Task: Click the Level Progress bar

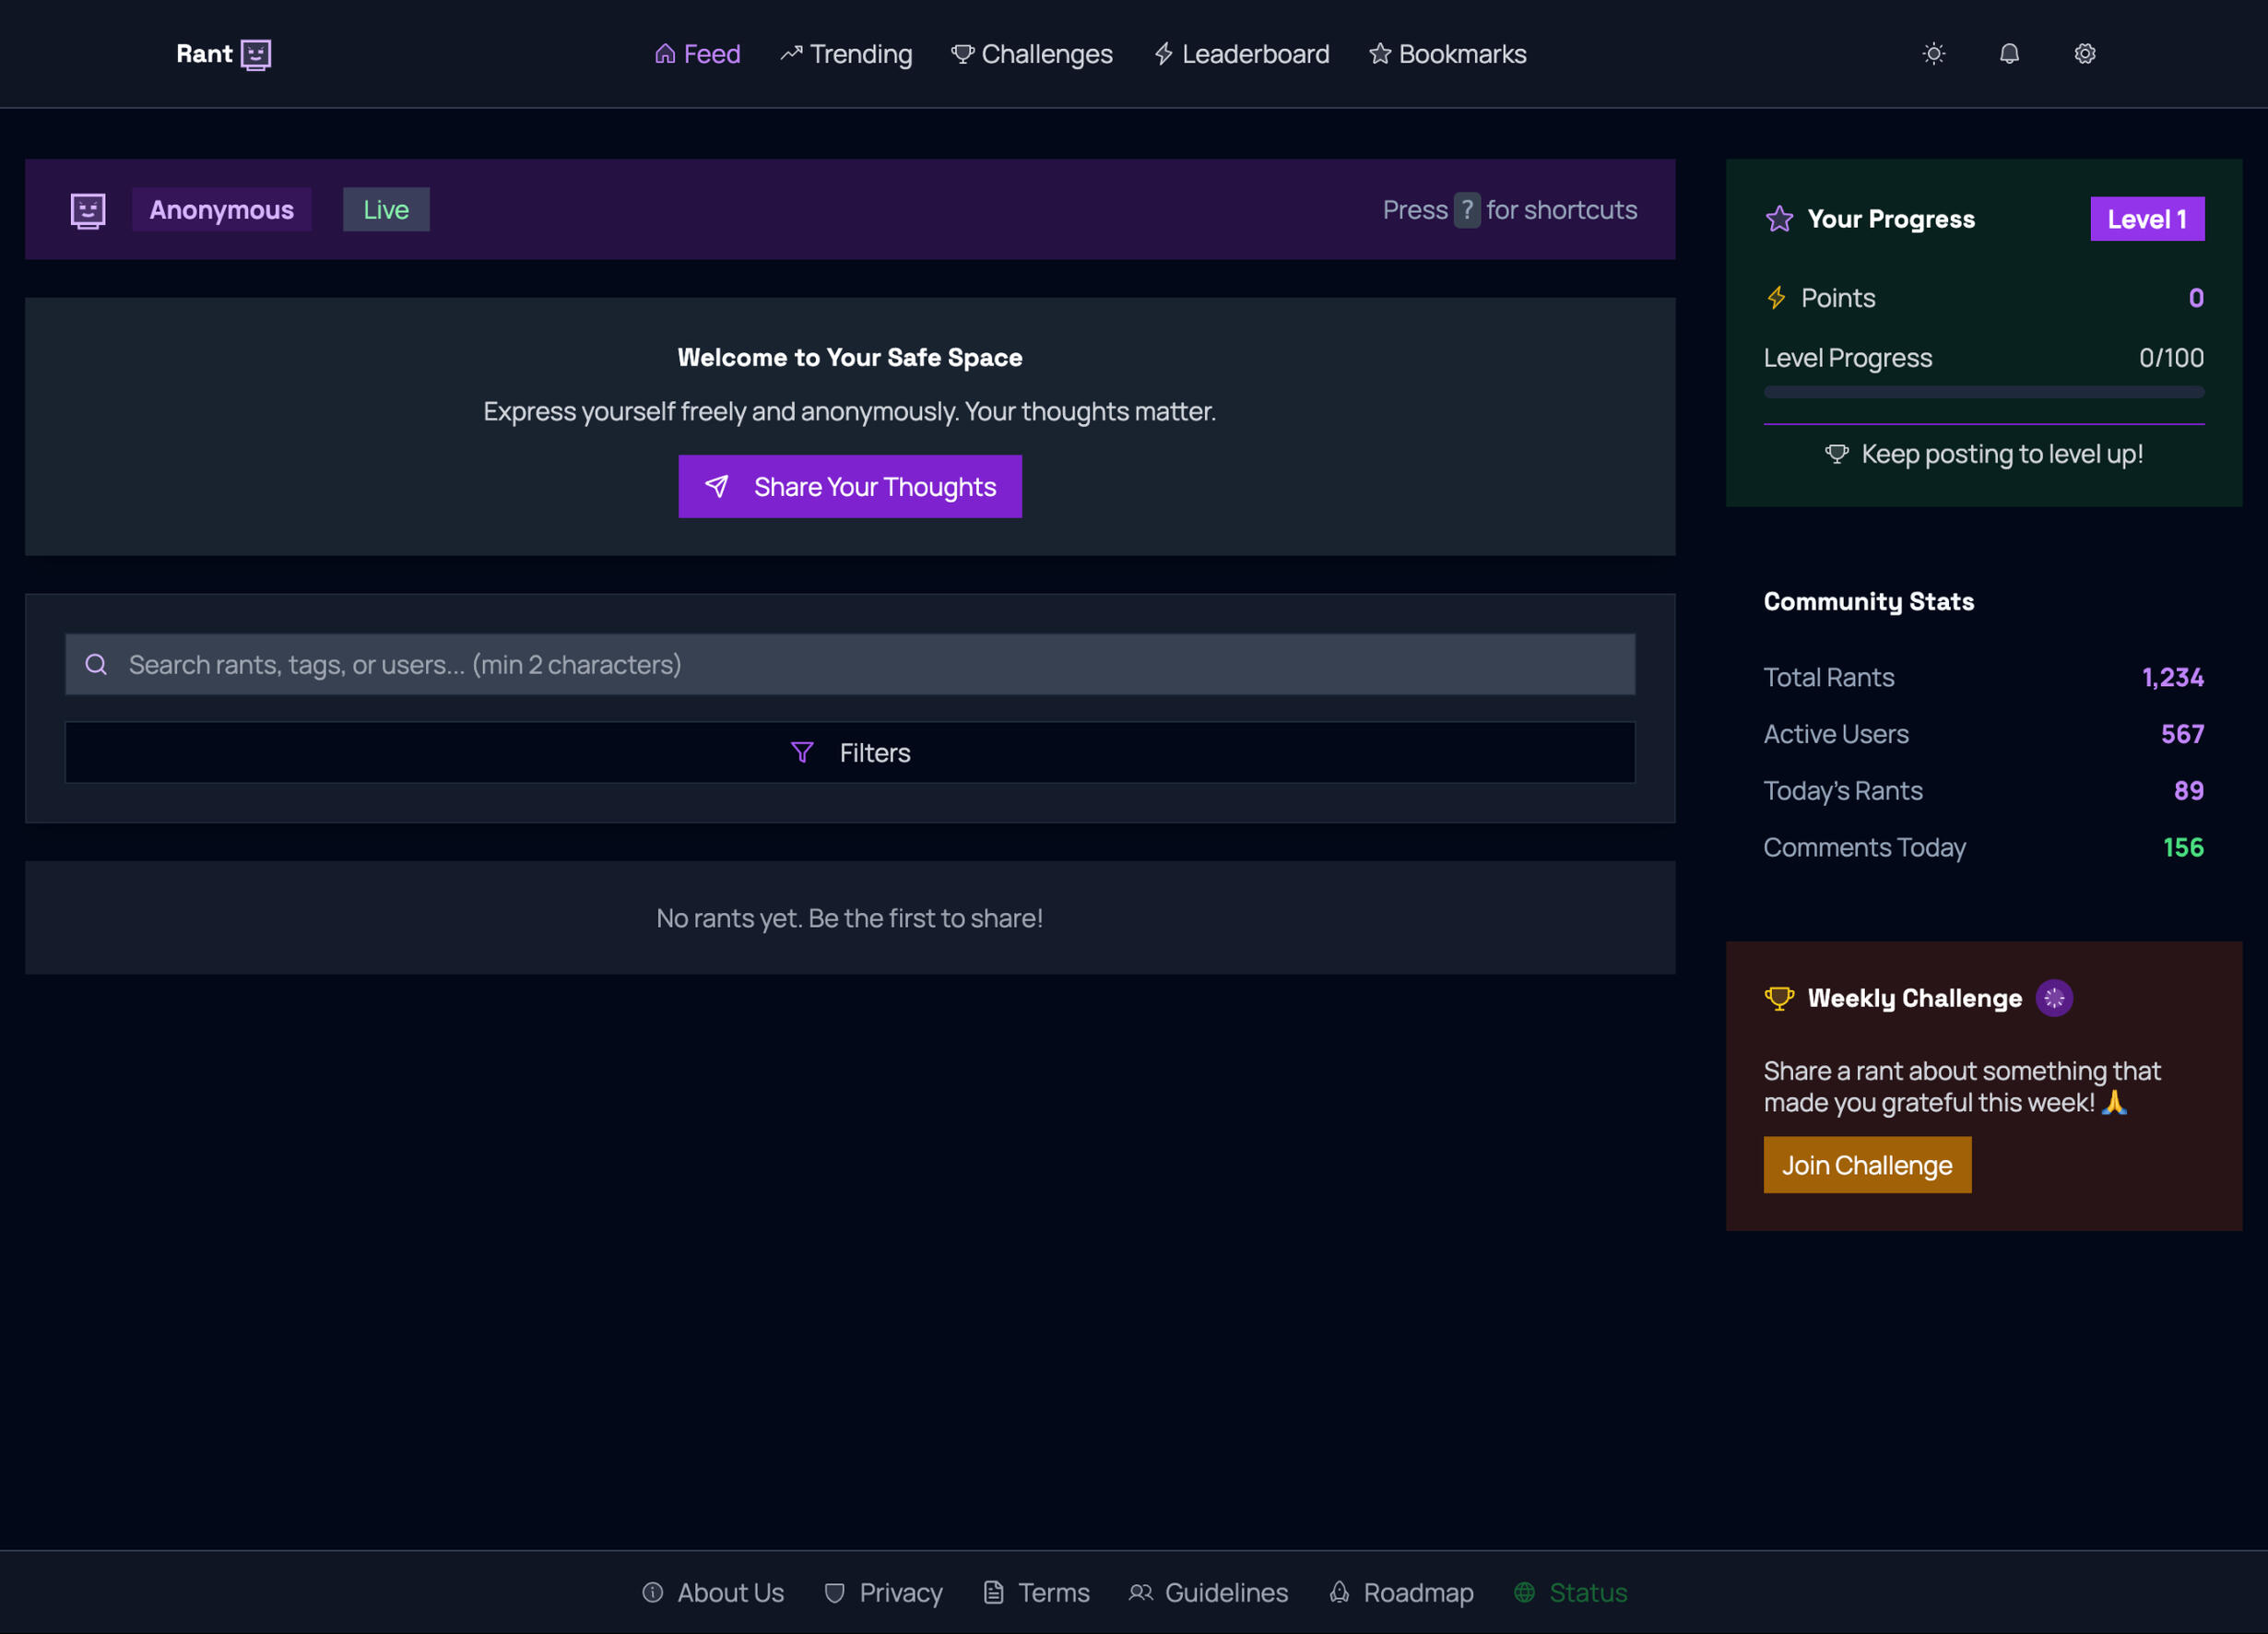Action: [1983, 392]
